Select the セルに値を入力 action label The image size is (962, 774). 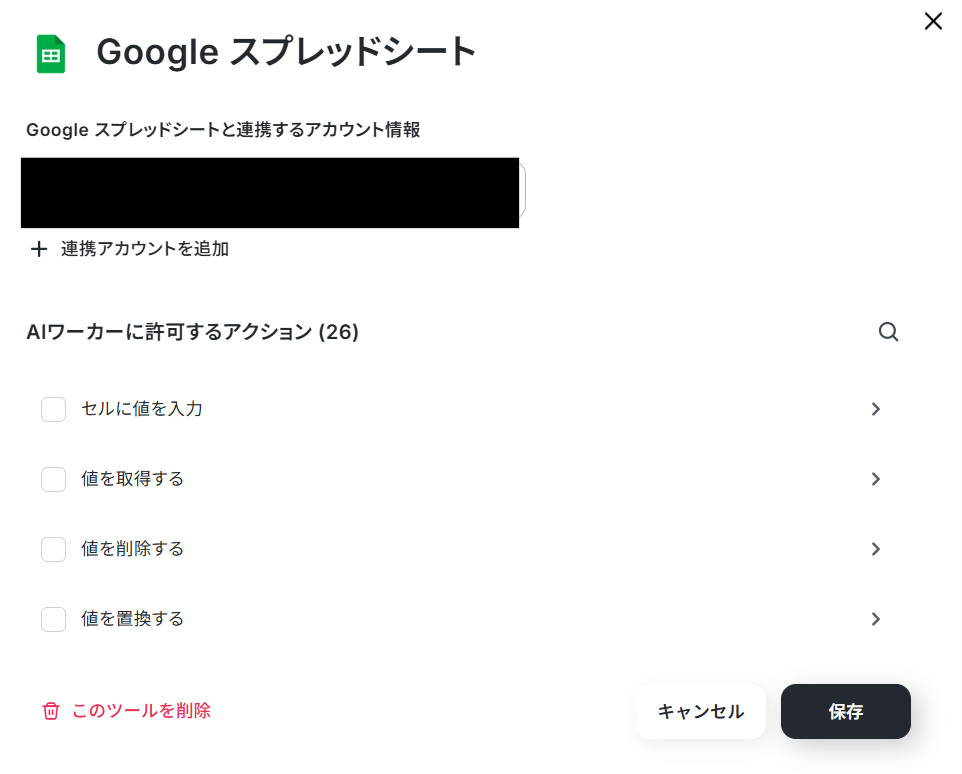coord(142,408)
